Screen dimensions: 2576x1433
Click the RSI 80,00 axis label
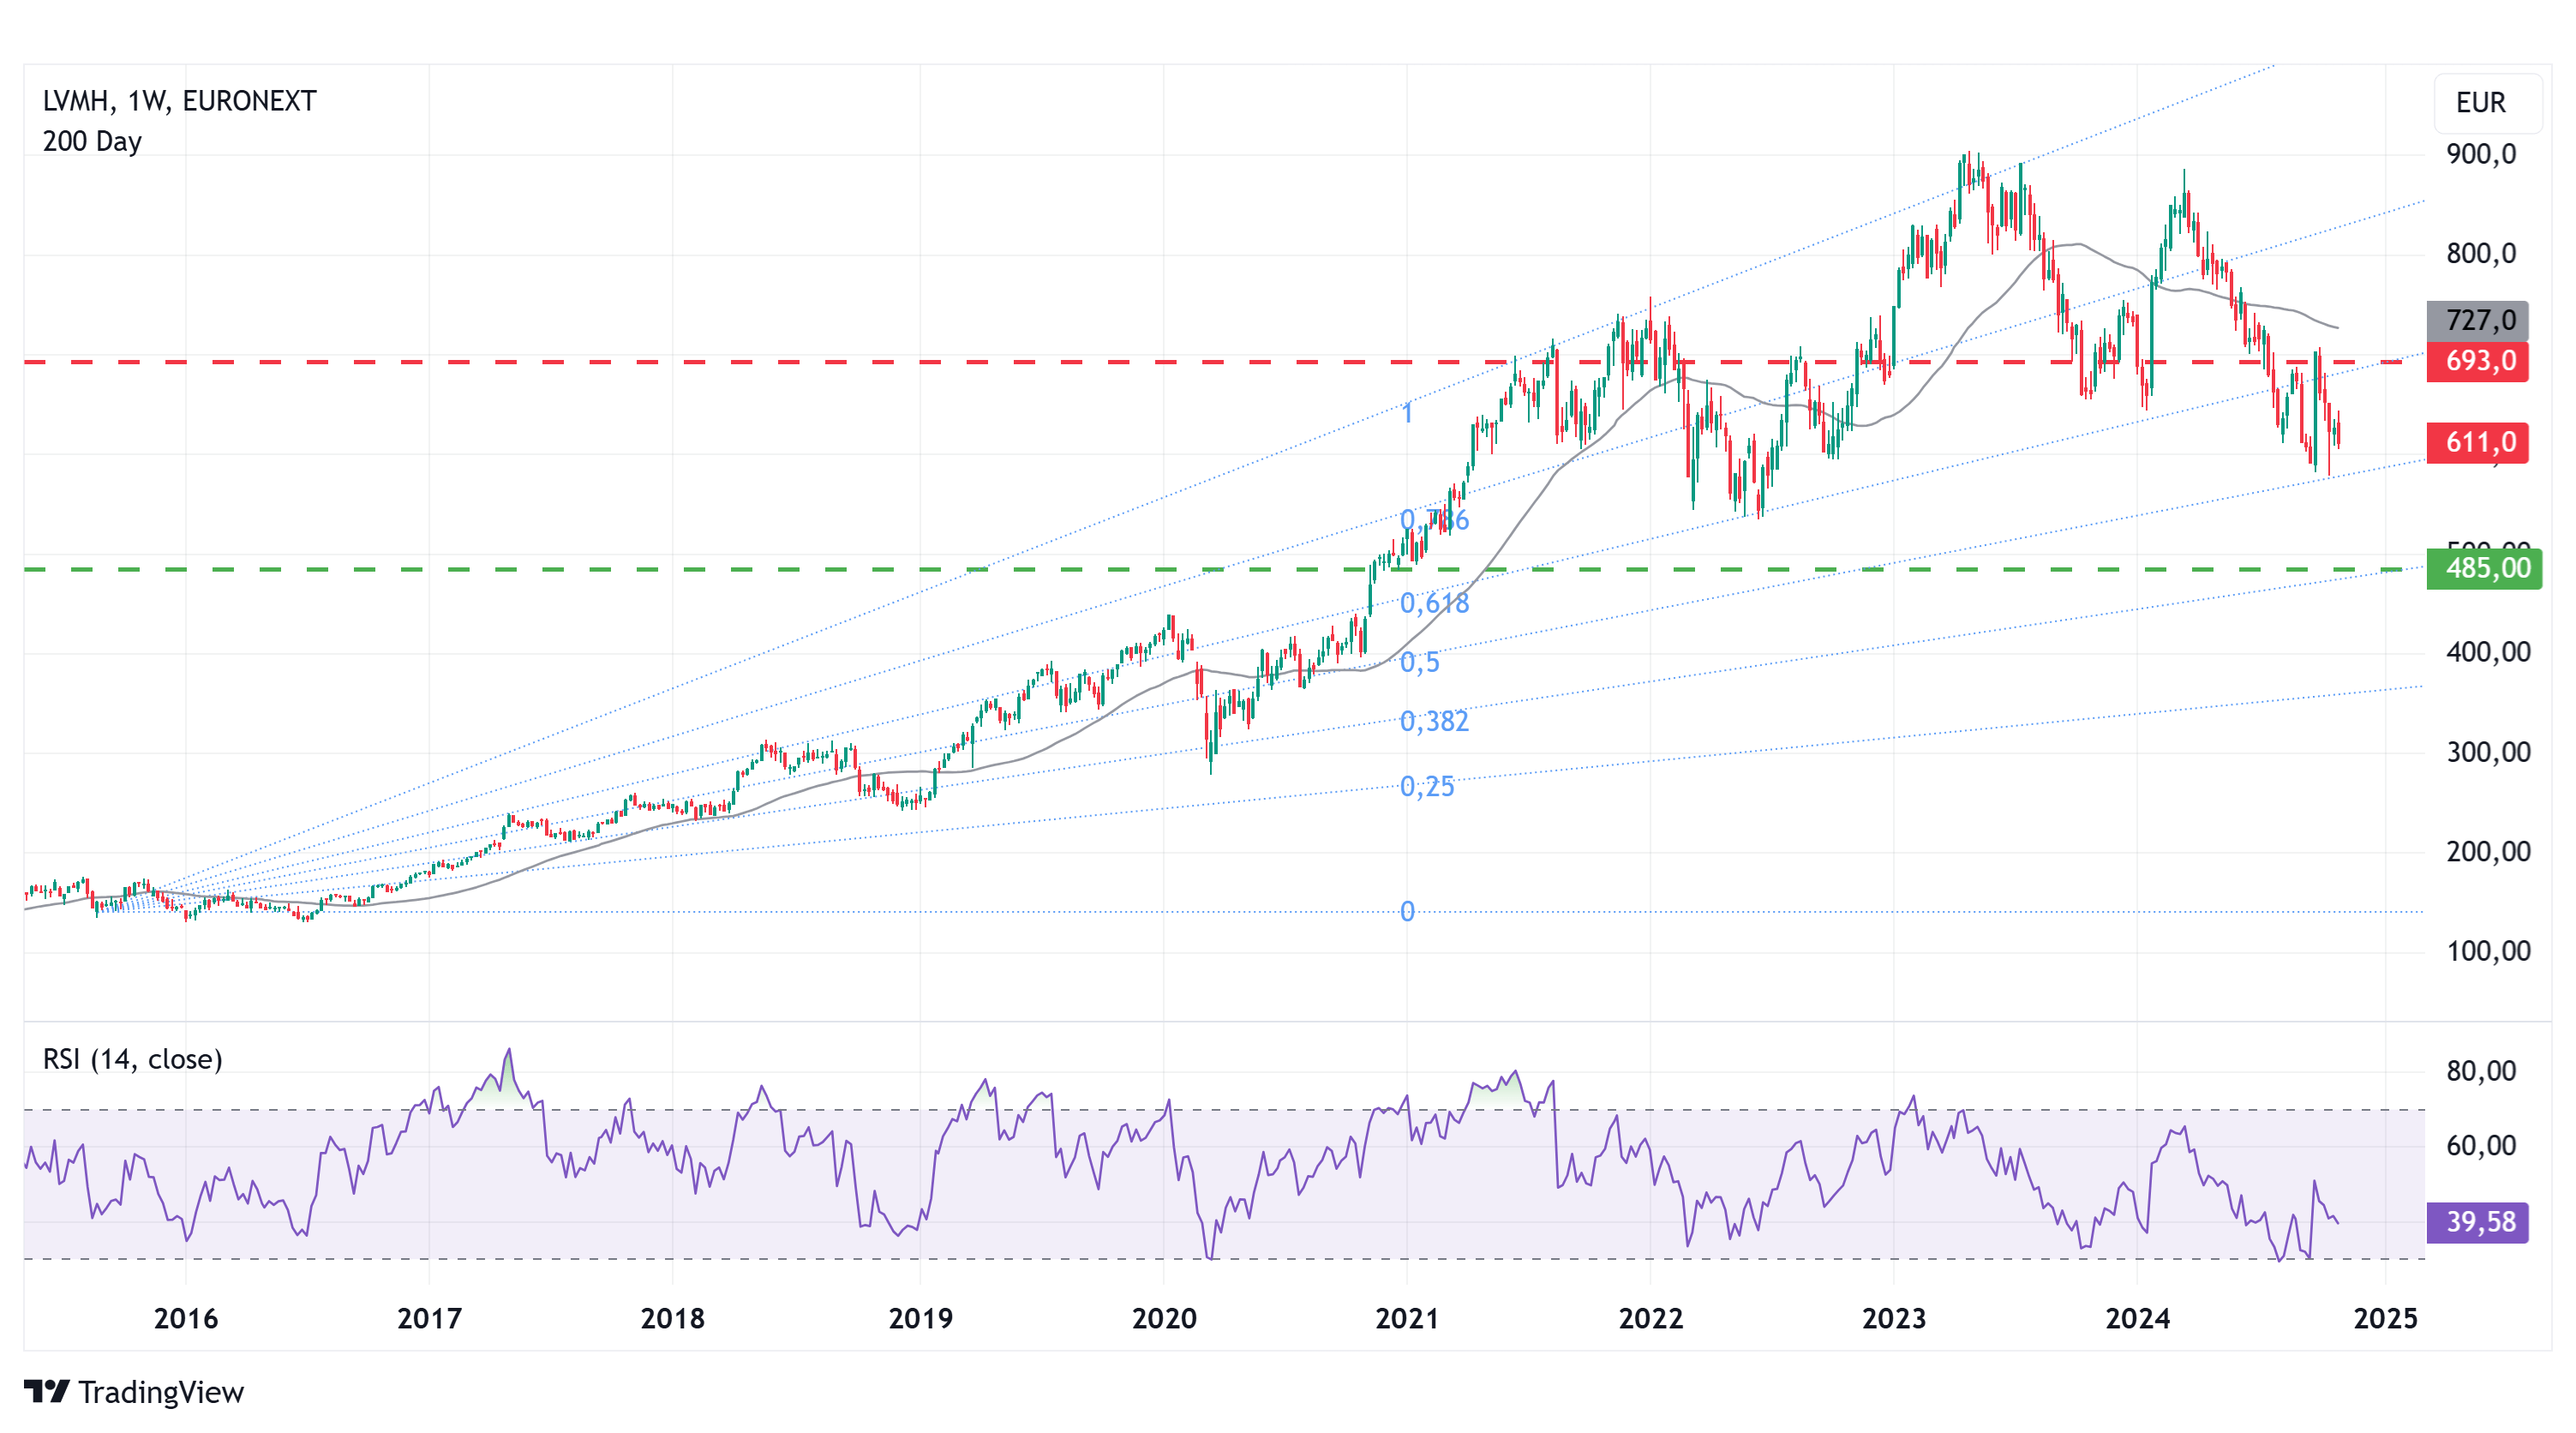pos(2481,1071)
